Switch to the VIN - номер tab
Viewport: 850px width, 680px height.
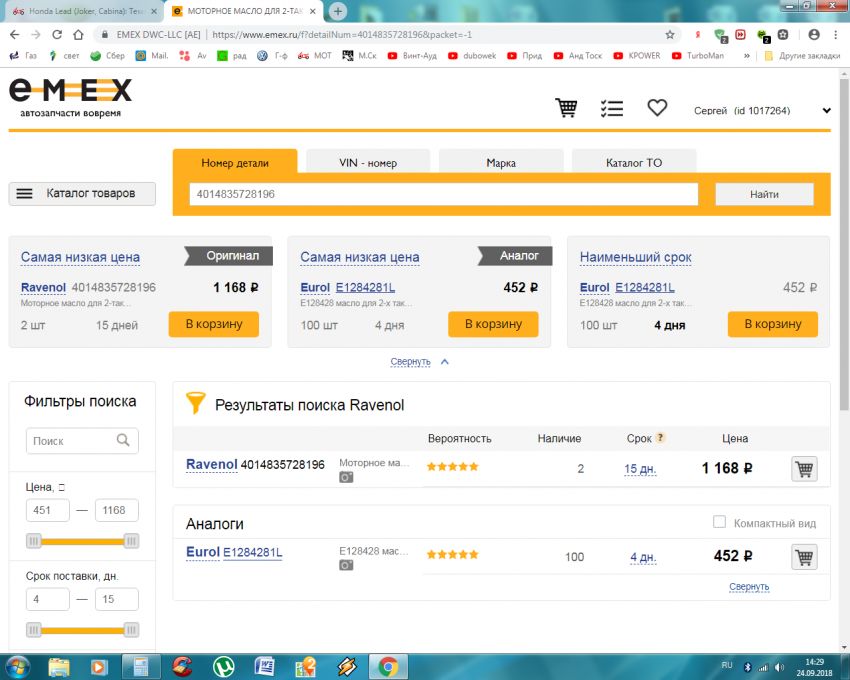pos(368,163)
